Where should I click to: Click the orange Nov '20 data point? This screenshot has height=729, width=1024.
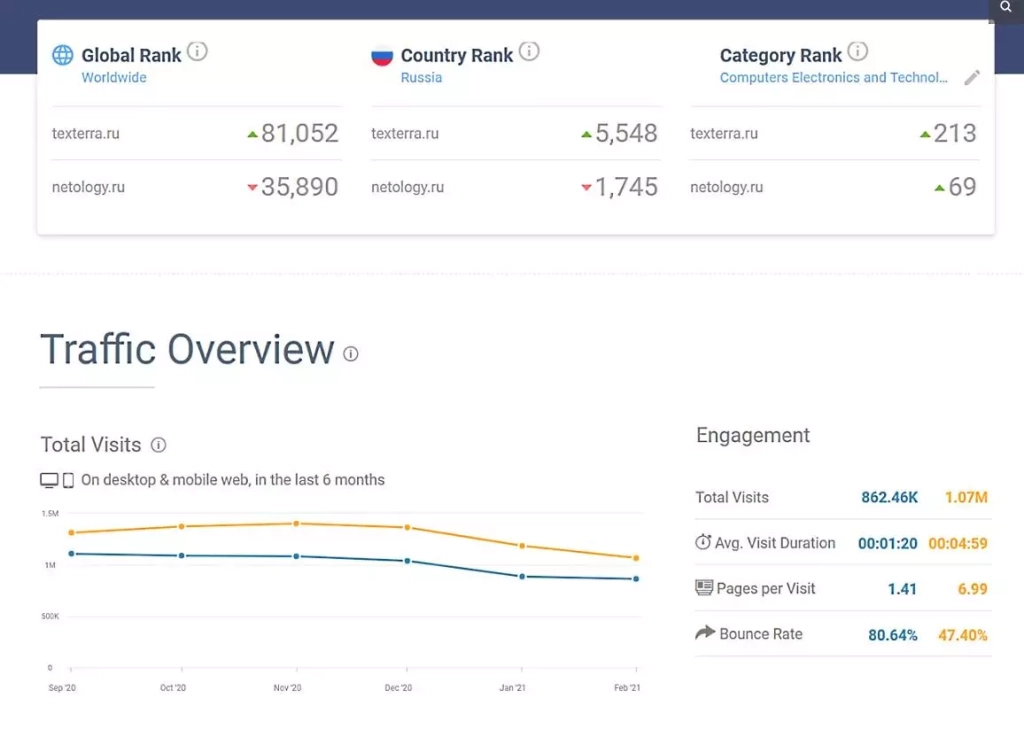click(296, 523)
